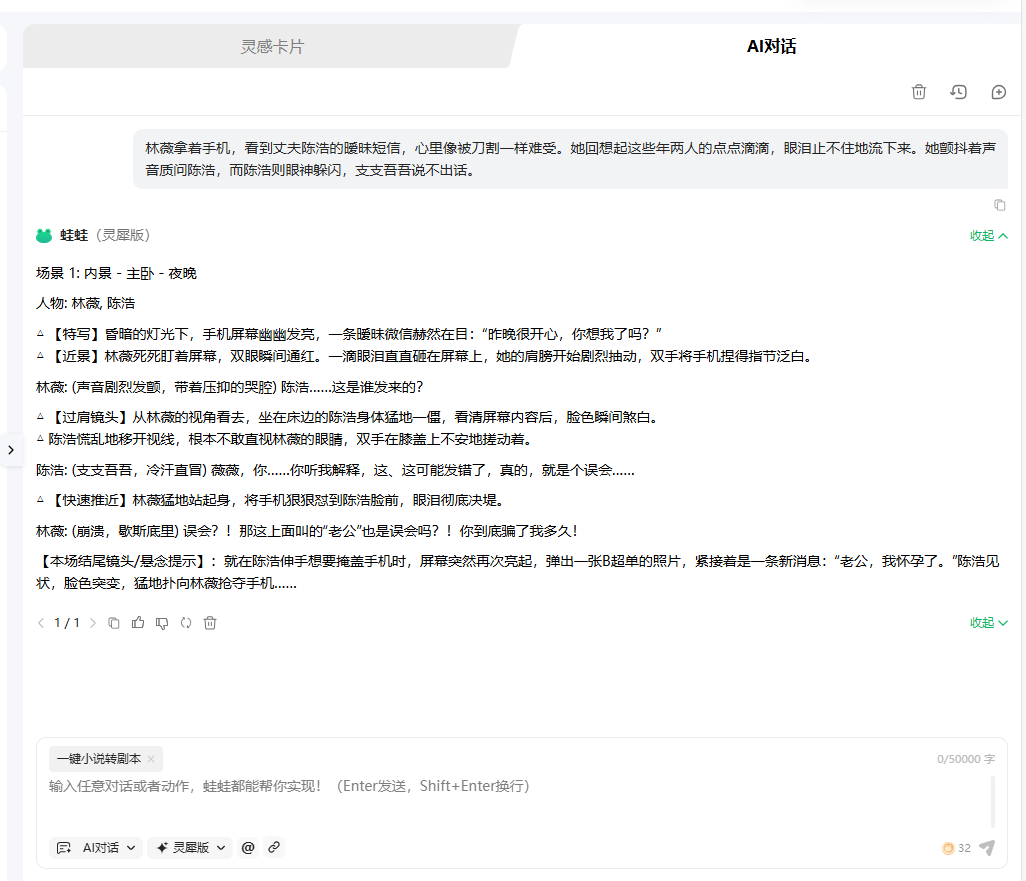
Task: Send the message with the paper plane icon
Action: point(987,848)
